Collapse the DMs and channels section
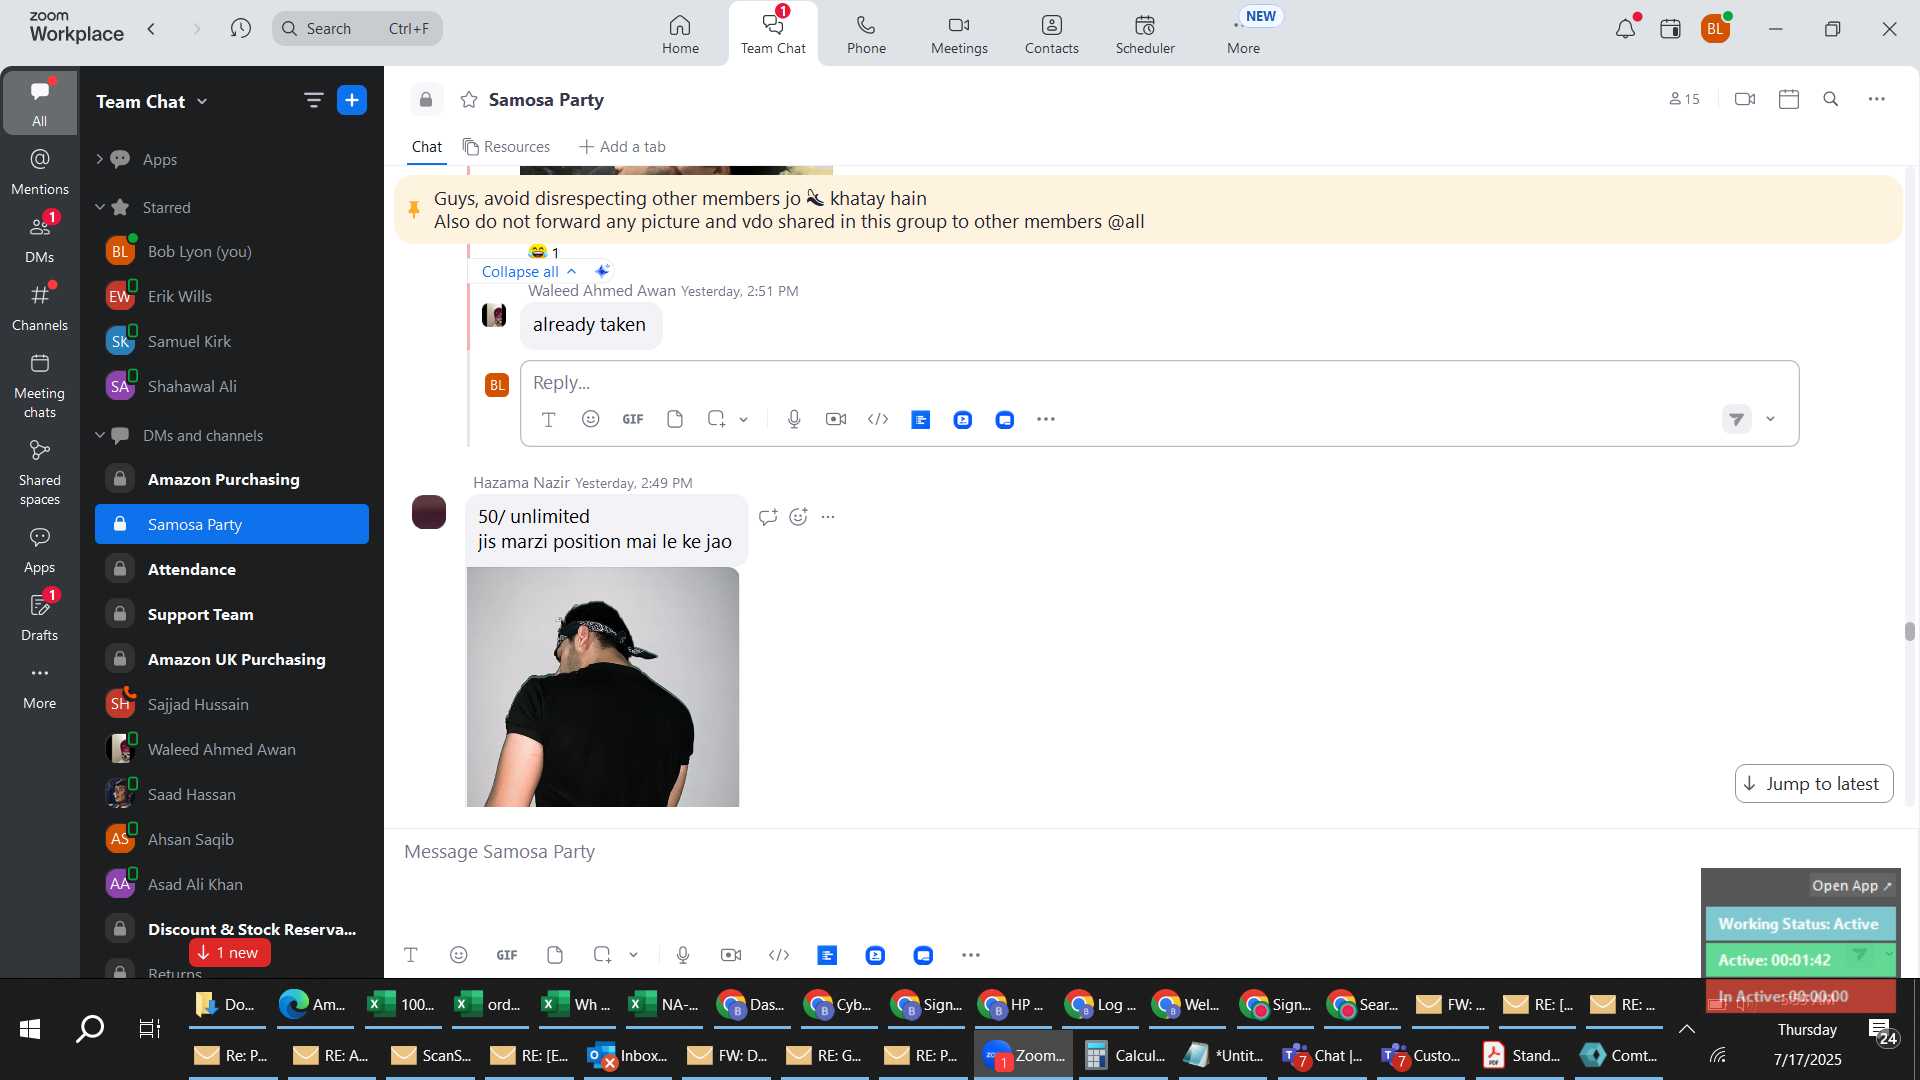The width and height of the screenshot is (1920, 1080). (x=99, y=435)
